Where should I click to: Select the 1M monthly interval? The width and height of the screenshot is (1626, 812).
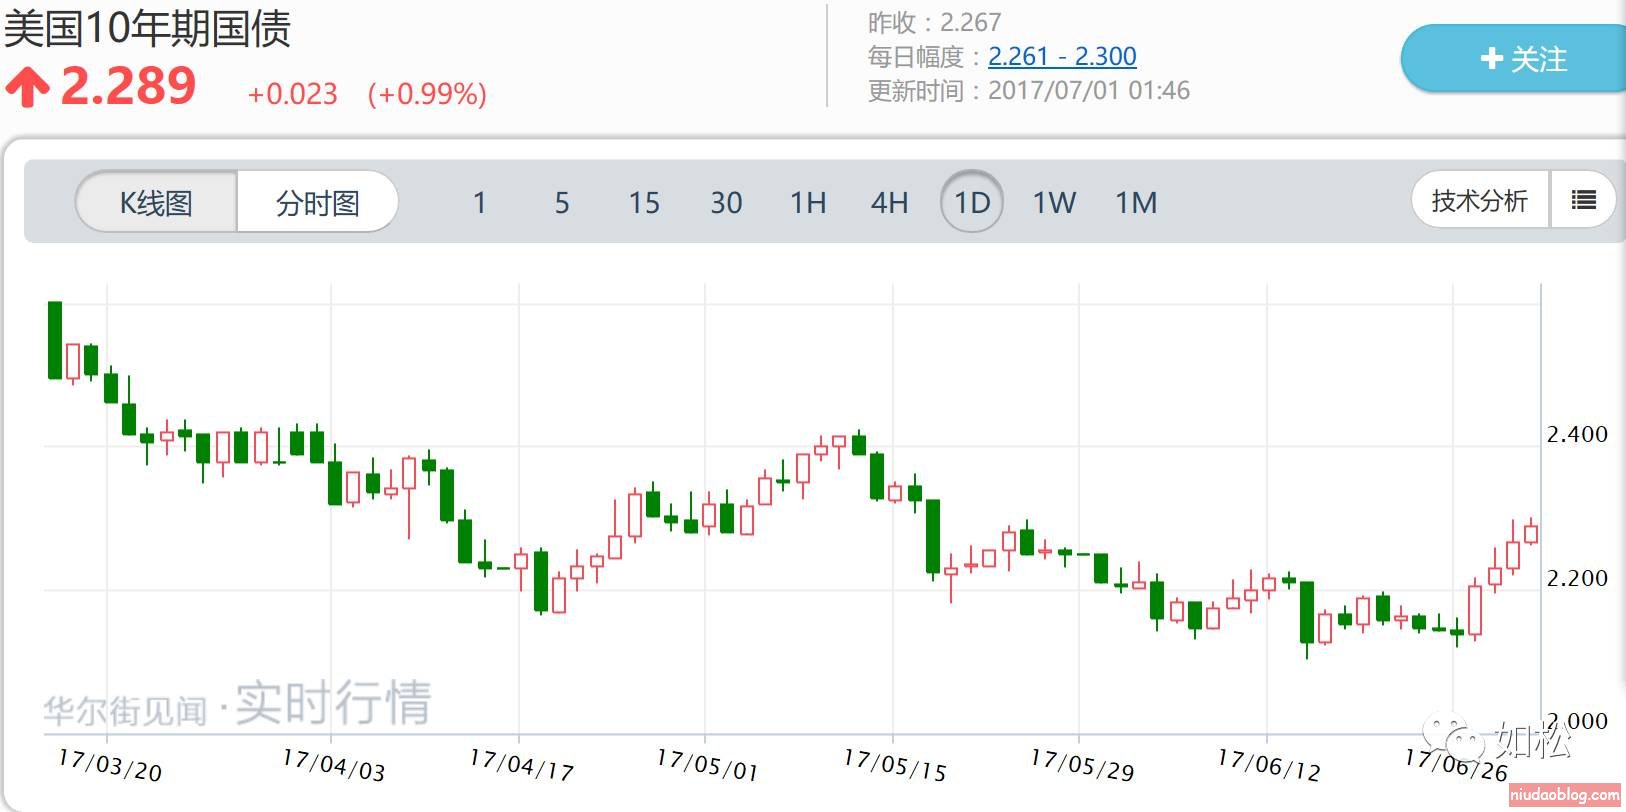point(1136,203)
